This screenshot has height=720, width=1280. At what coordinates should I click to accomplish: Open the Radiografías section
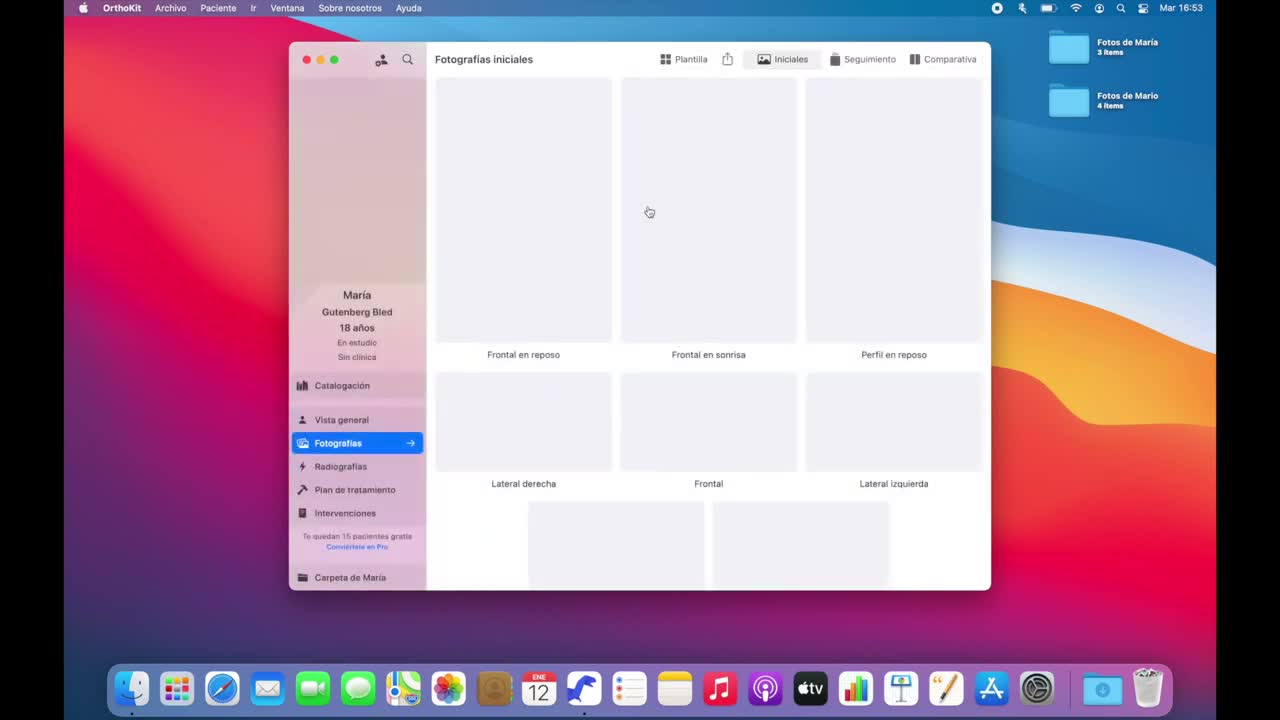[357, 467]
